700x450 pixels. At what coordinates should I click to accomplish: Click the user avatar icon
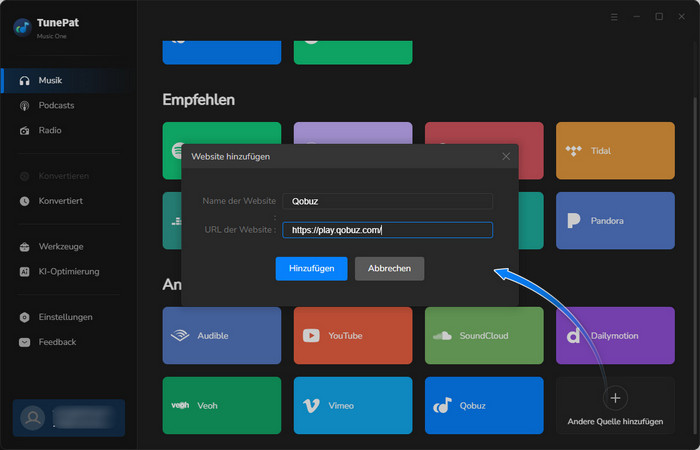[x=33, y=418]
